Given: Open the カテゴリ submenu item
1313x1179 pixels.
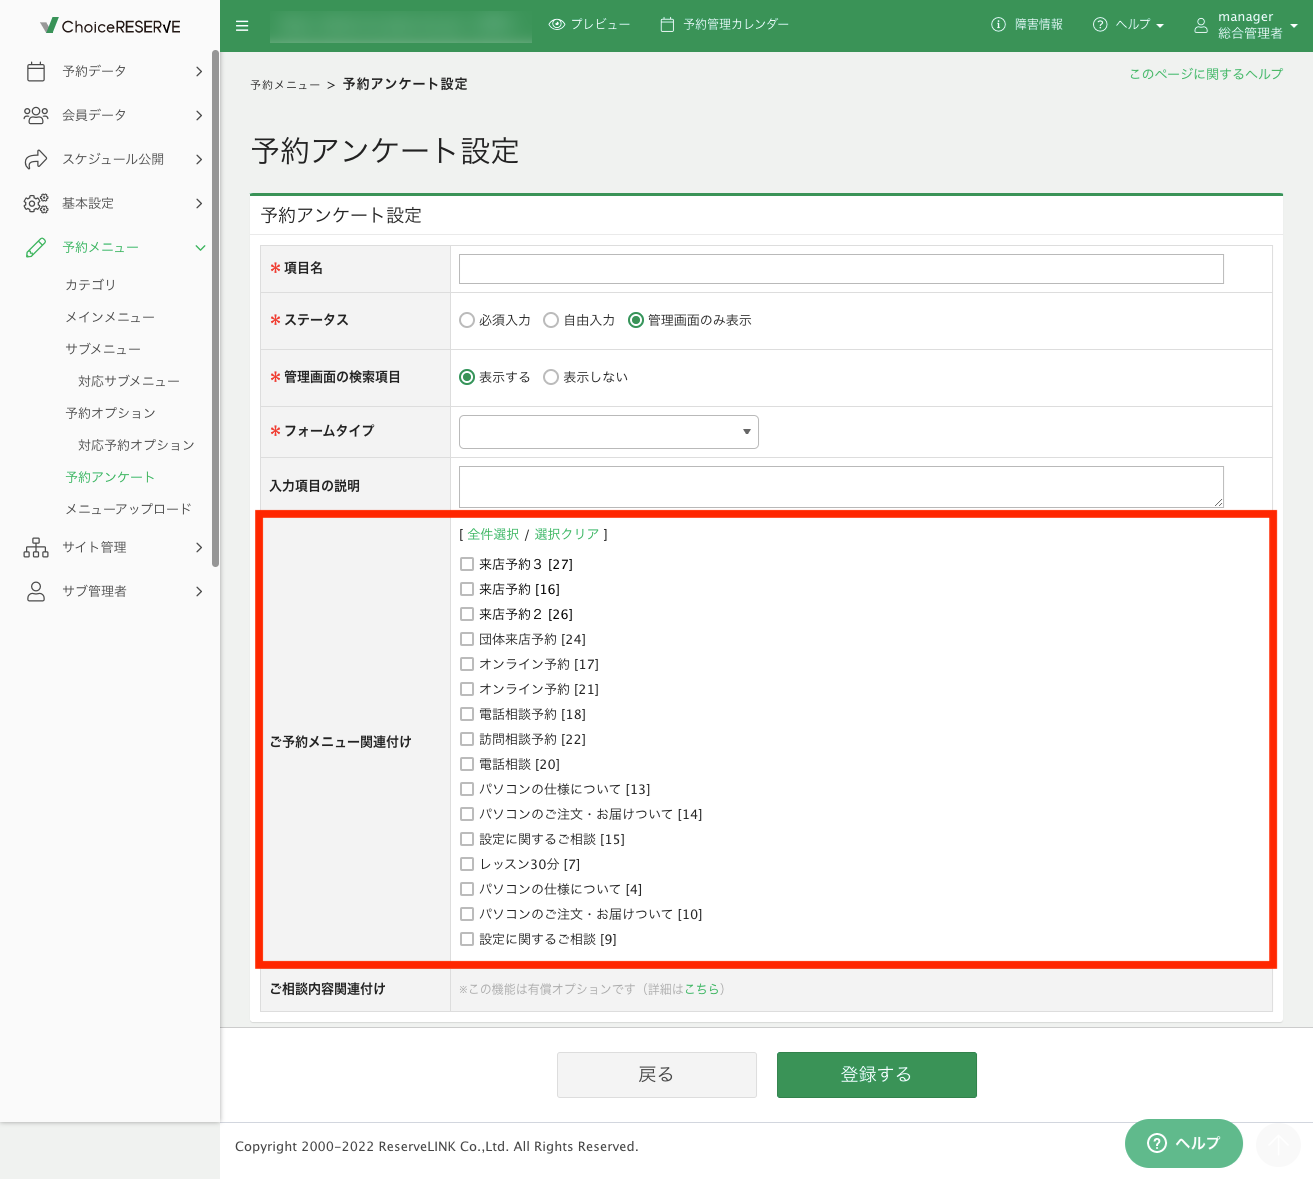Looking at the screenshot, I should coord(91,285).
